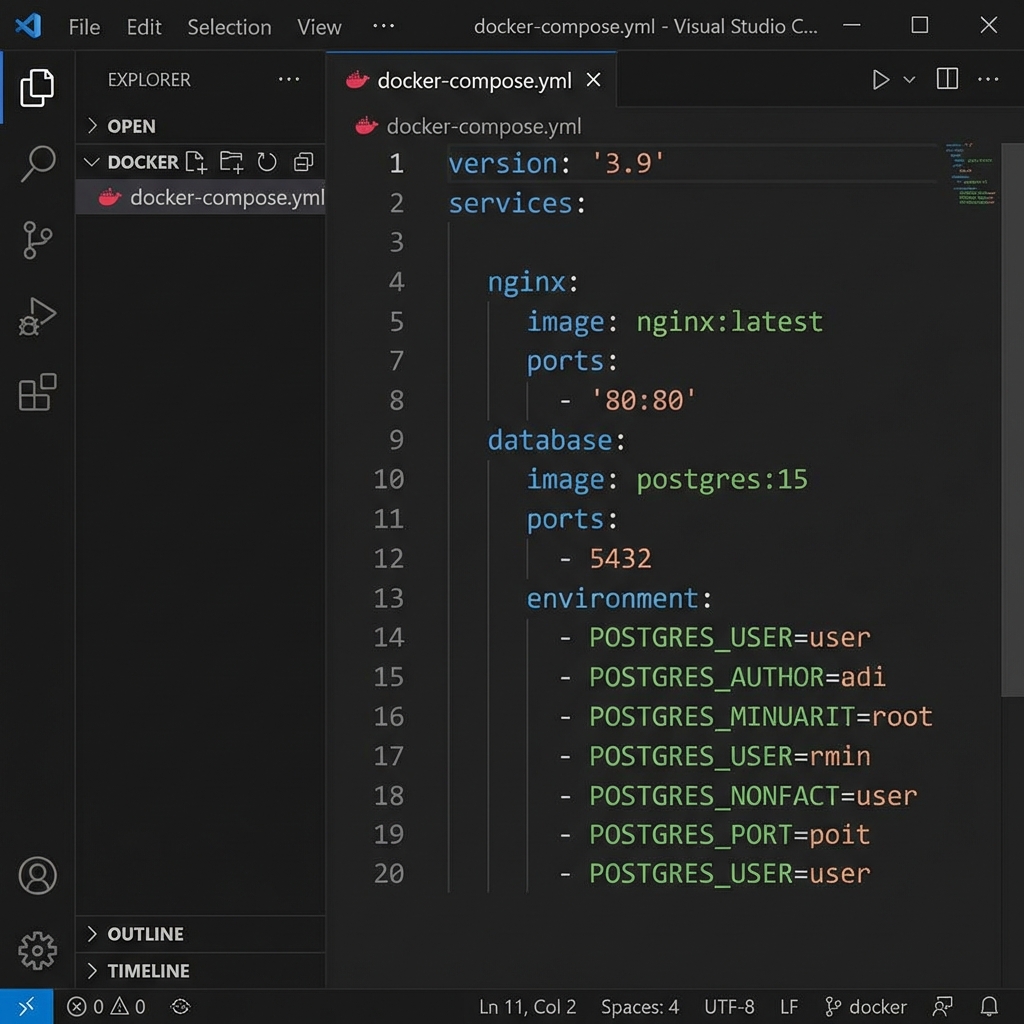
Task: Open the Run dropdown next to the play button
Action: point(908,80)
